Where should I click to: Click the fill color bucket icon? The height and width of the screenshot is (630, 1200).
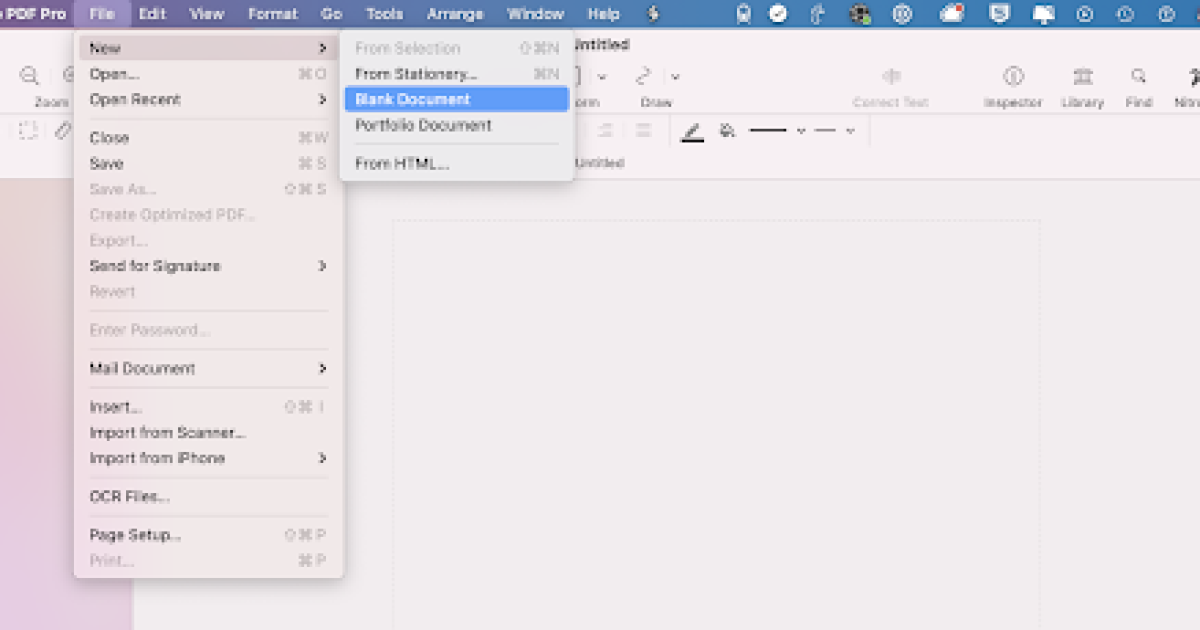tap(726, 130)
